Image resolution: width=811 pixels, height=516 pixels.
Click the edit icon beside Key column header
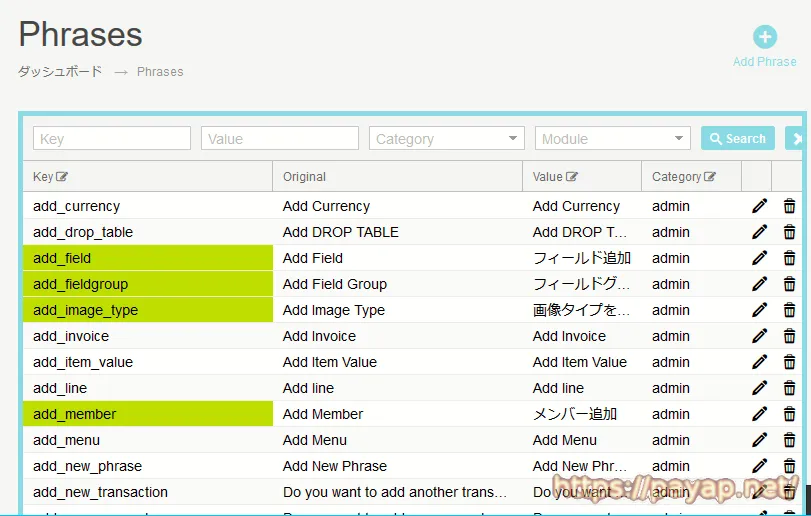point(63,177)
